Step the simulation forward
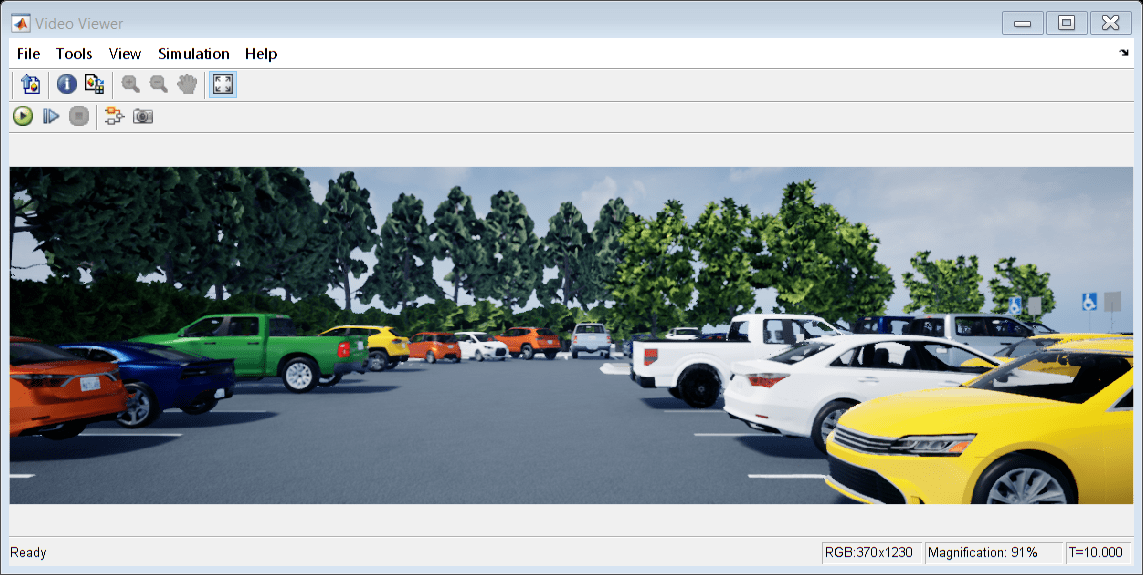The image size is (1143, 575). point(50,117)
